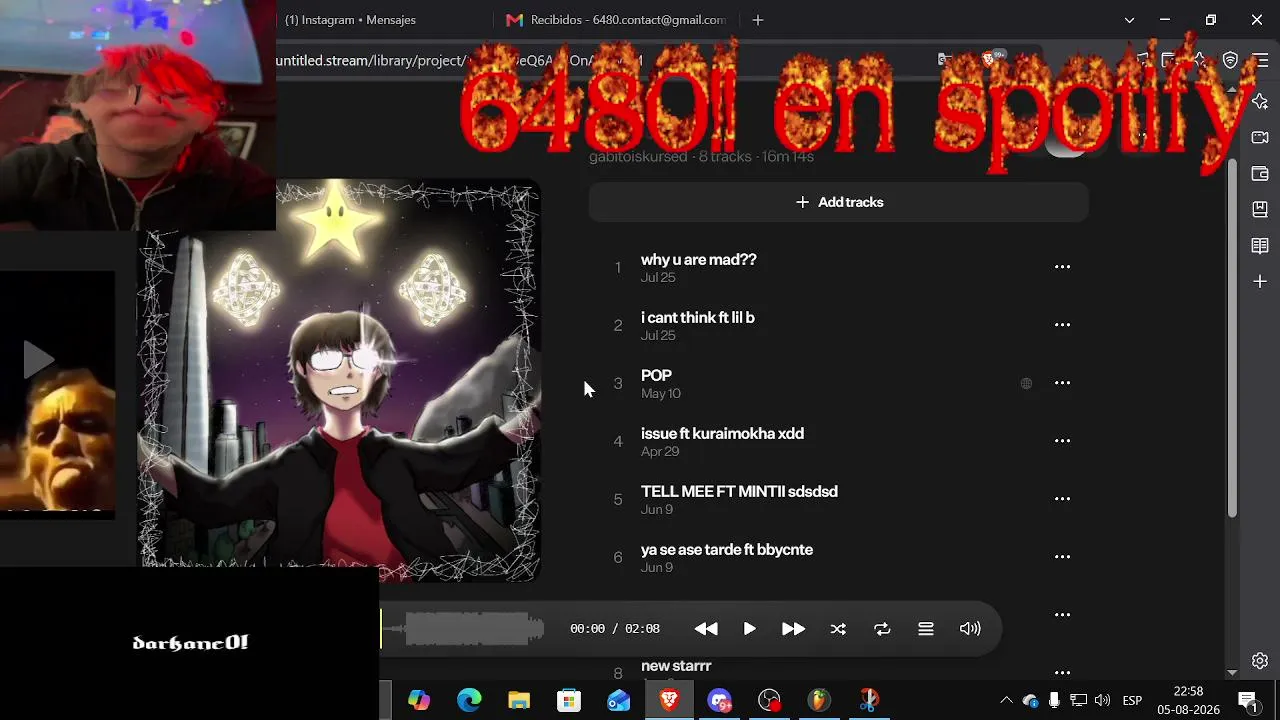
Task: Click the OneDrive tray icon
Action: pyautogui.click(x=1030, y=701)
